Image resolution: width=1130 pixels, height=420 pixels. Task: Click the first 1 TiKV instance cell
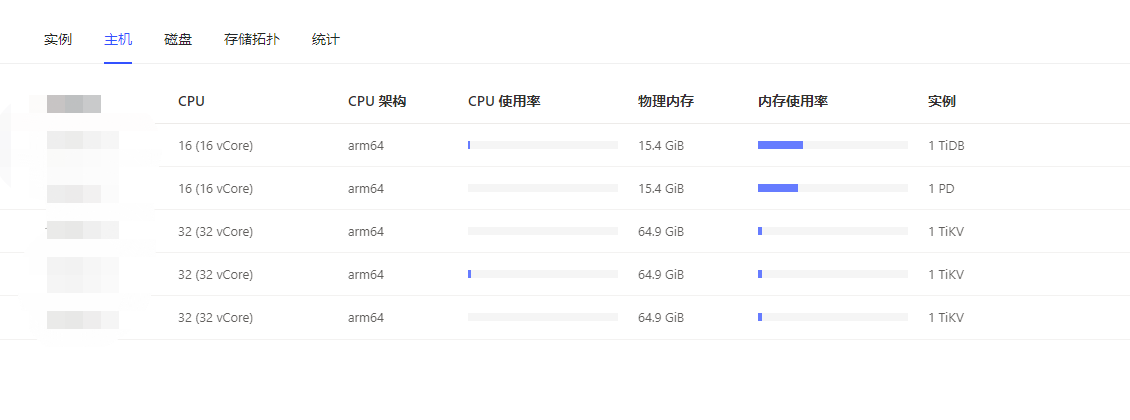point(946,231)
